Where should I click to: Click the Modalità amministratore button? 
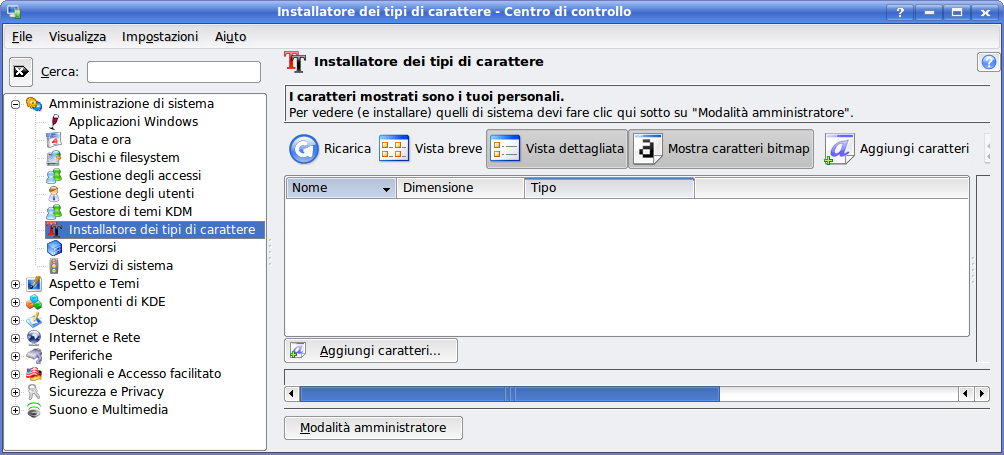tap(373, 428)
